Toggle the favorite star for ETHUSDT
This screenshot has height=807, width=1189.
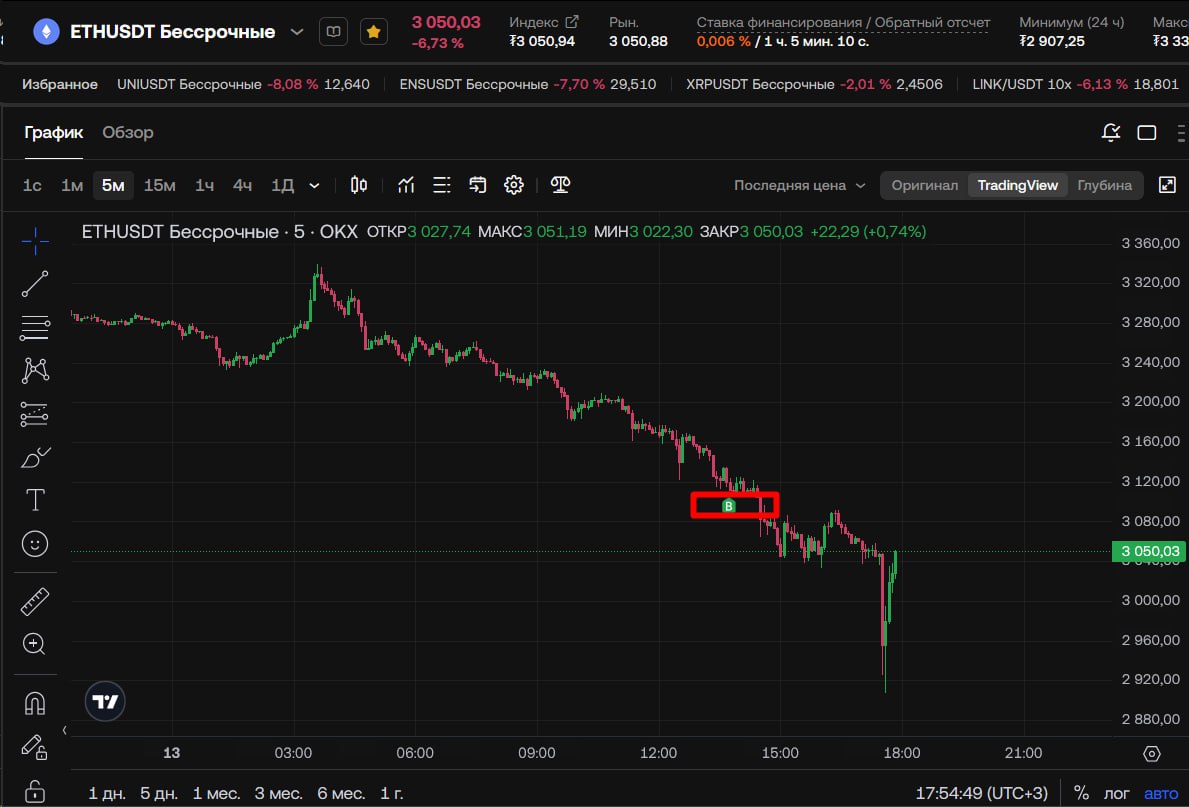click(374, 32)
